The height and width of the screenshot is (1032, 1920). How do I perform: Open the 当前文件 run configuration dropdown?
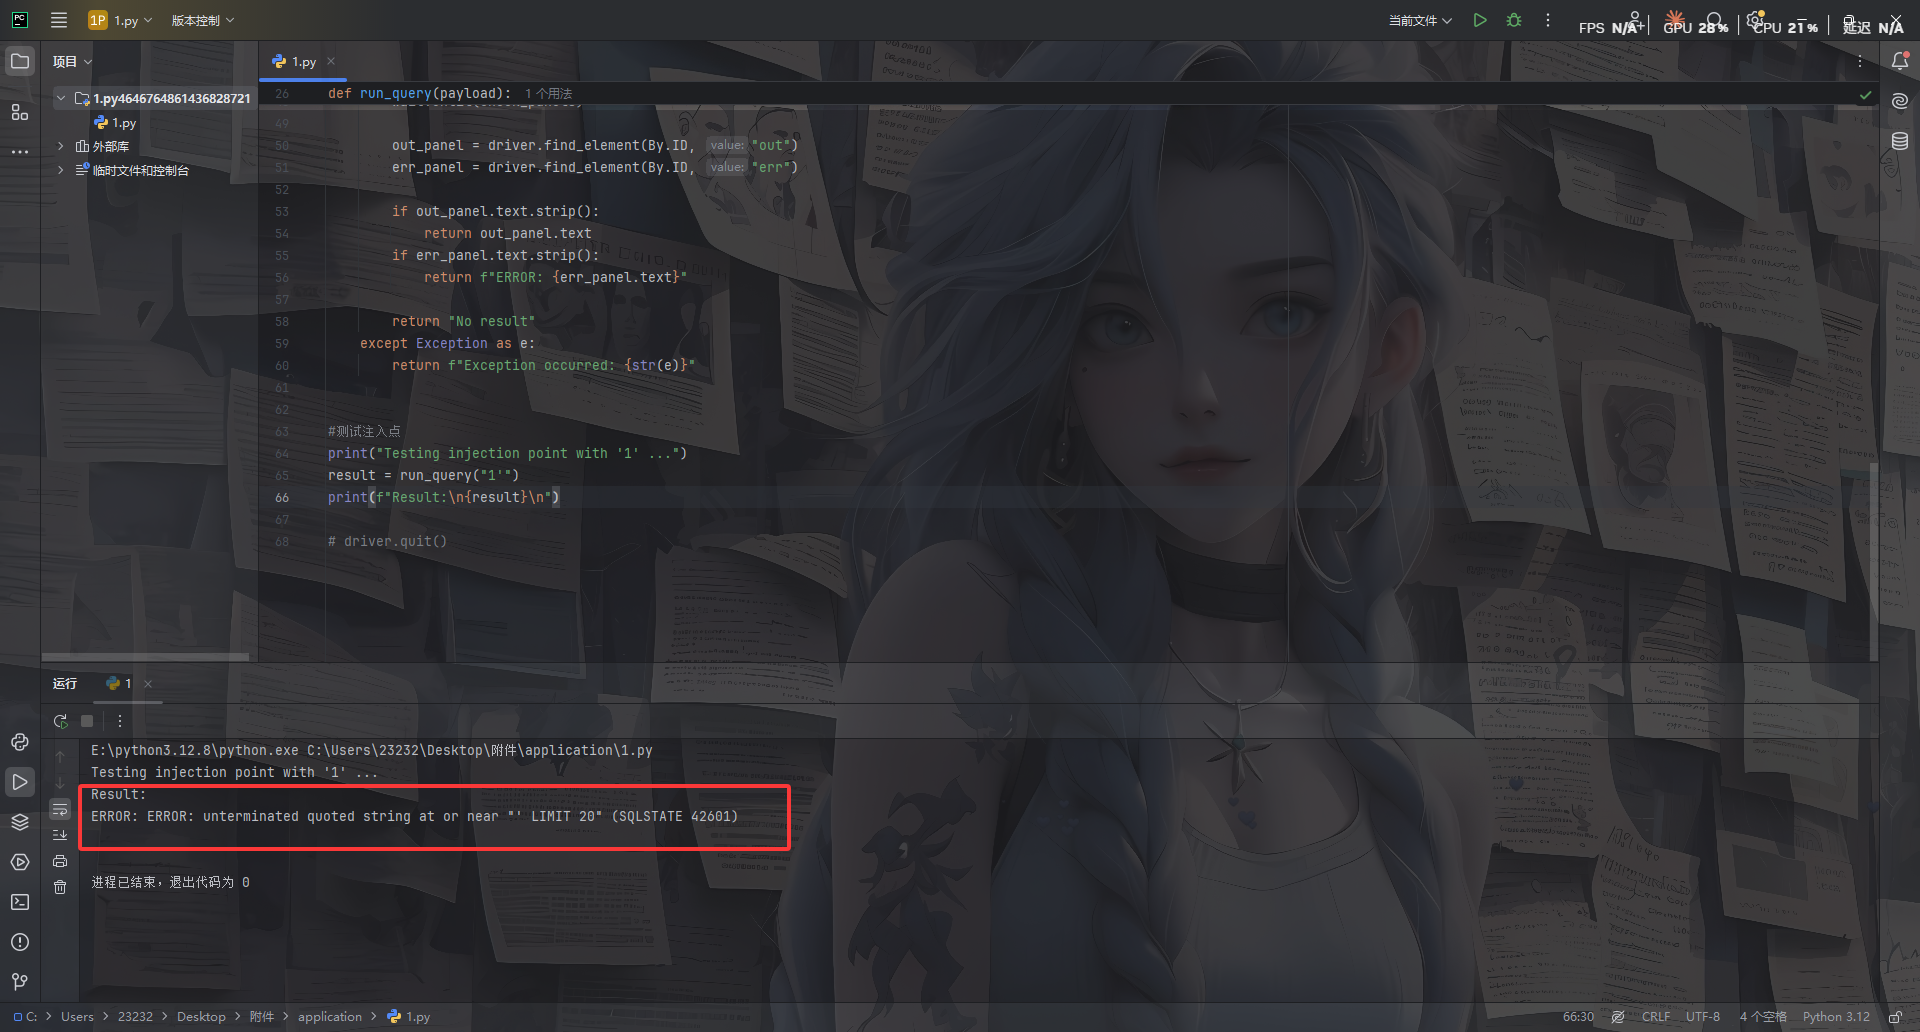[1420, 20]
